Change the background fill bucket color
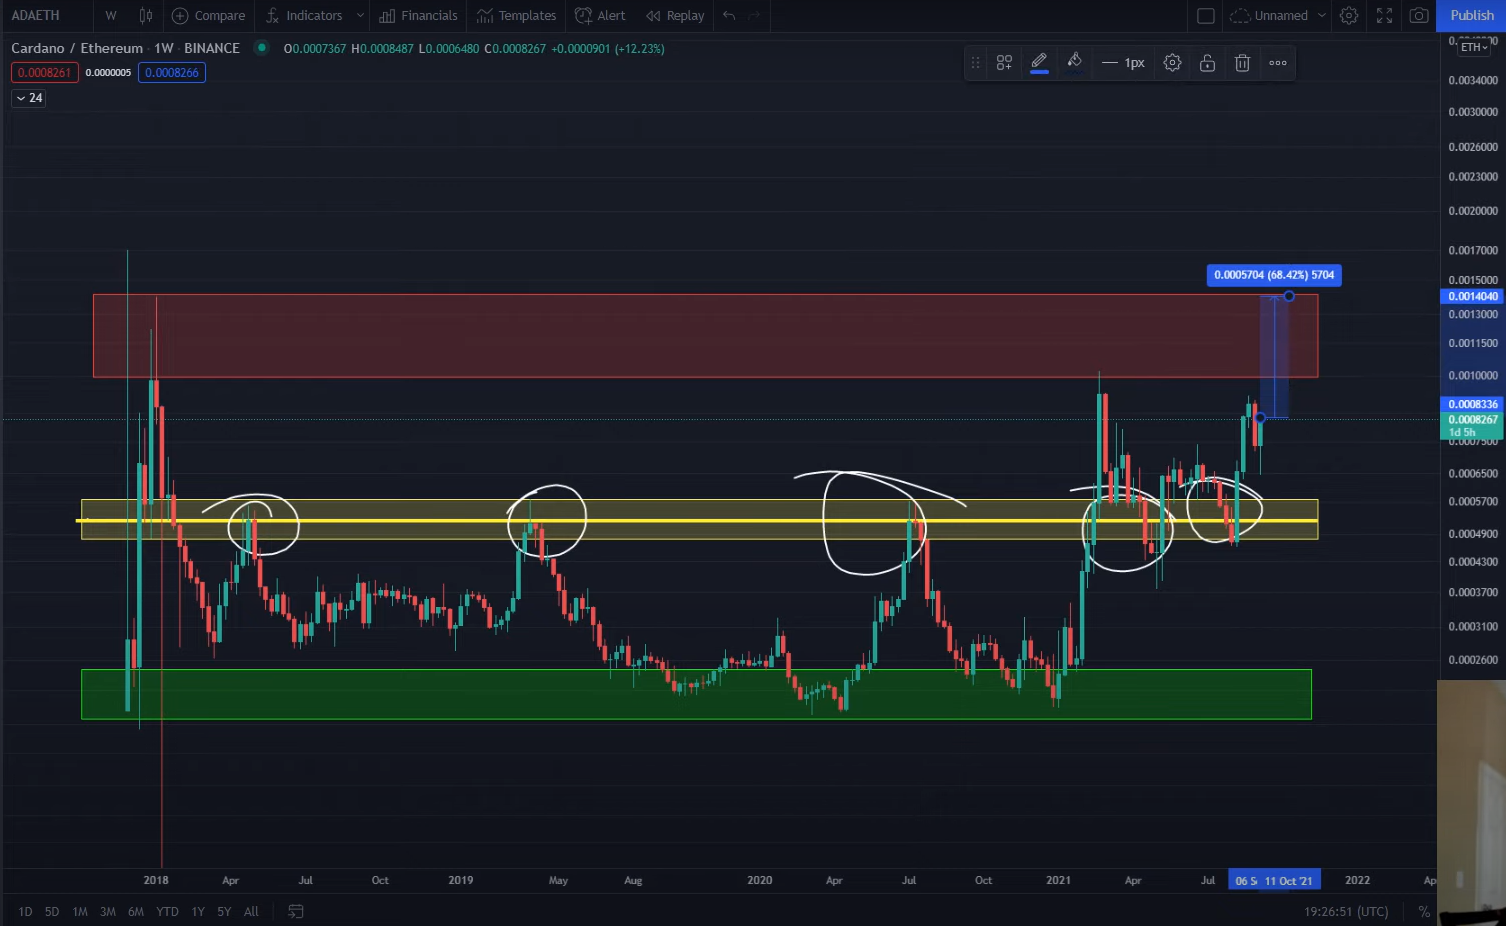Screen dimensions: 1506x926 click(1074, 63)
